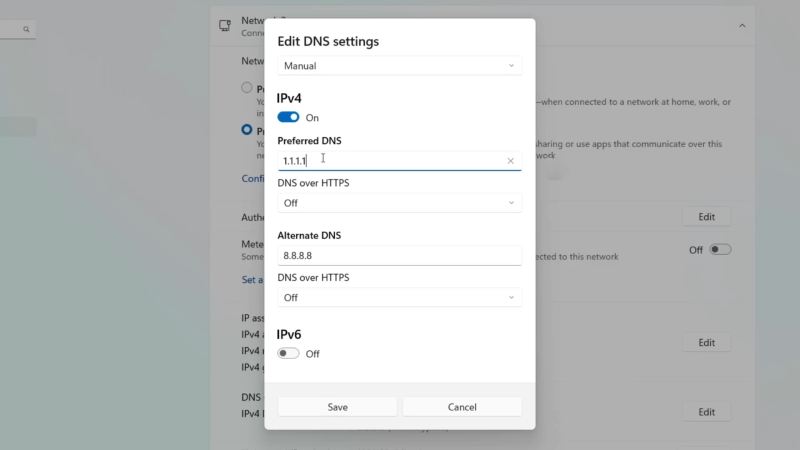
Task: Click Edit button beside IP assignment
Action: [x=707, y=343]
